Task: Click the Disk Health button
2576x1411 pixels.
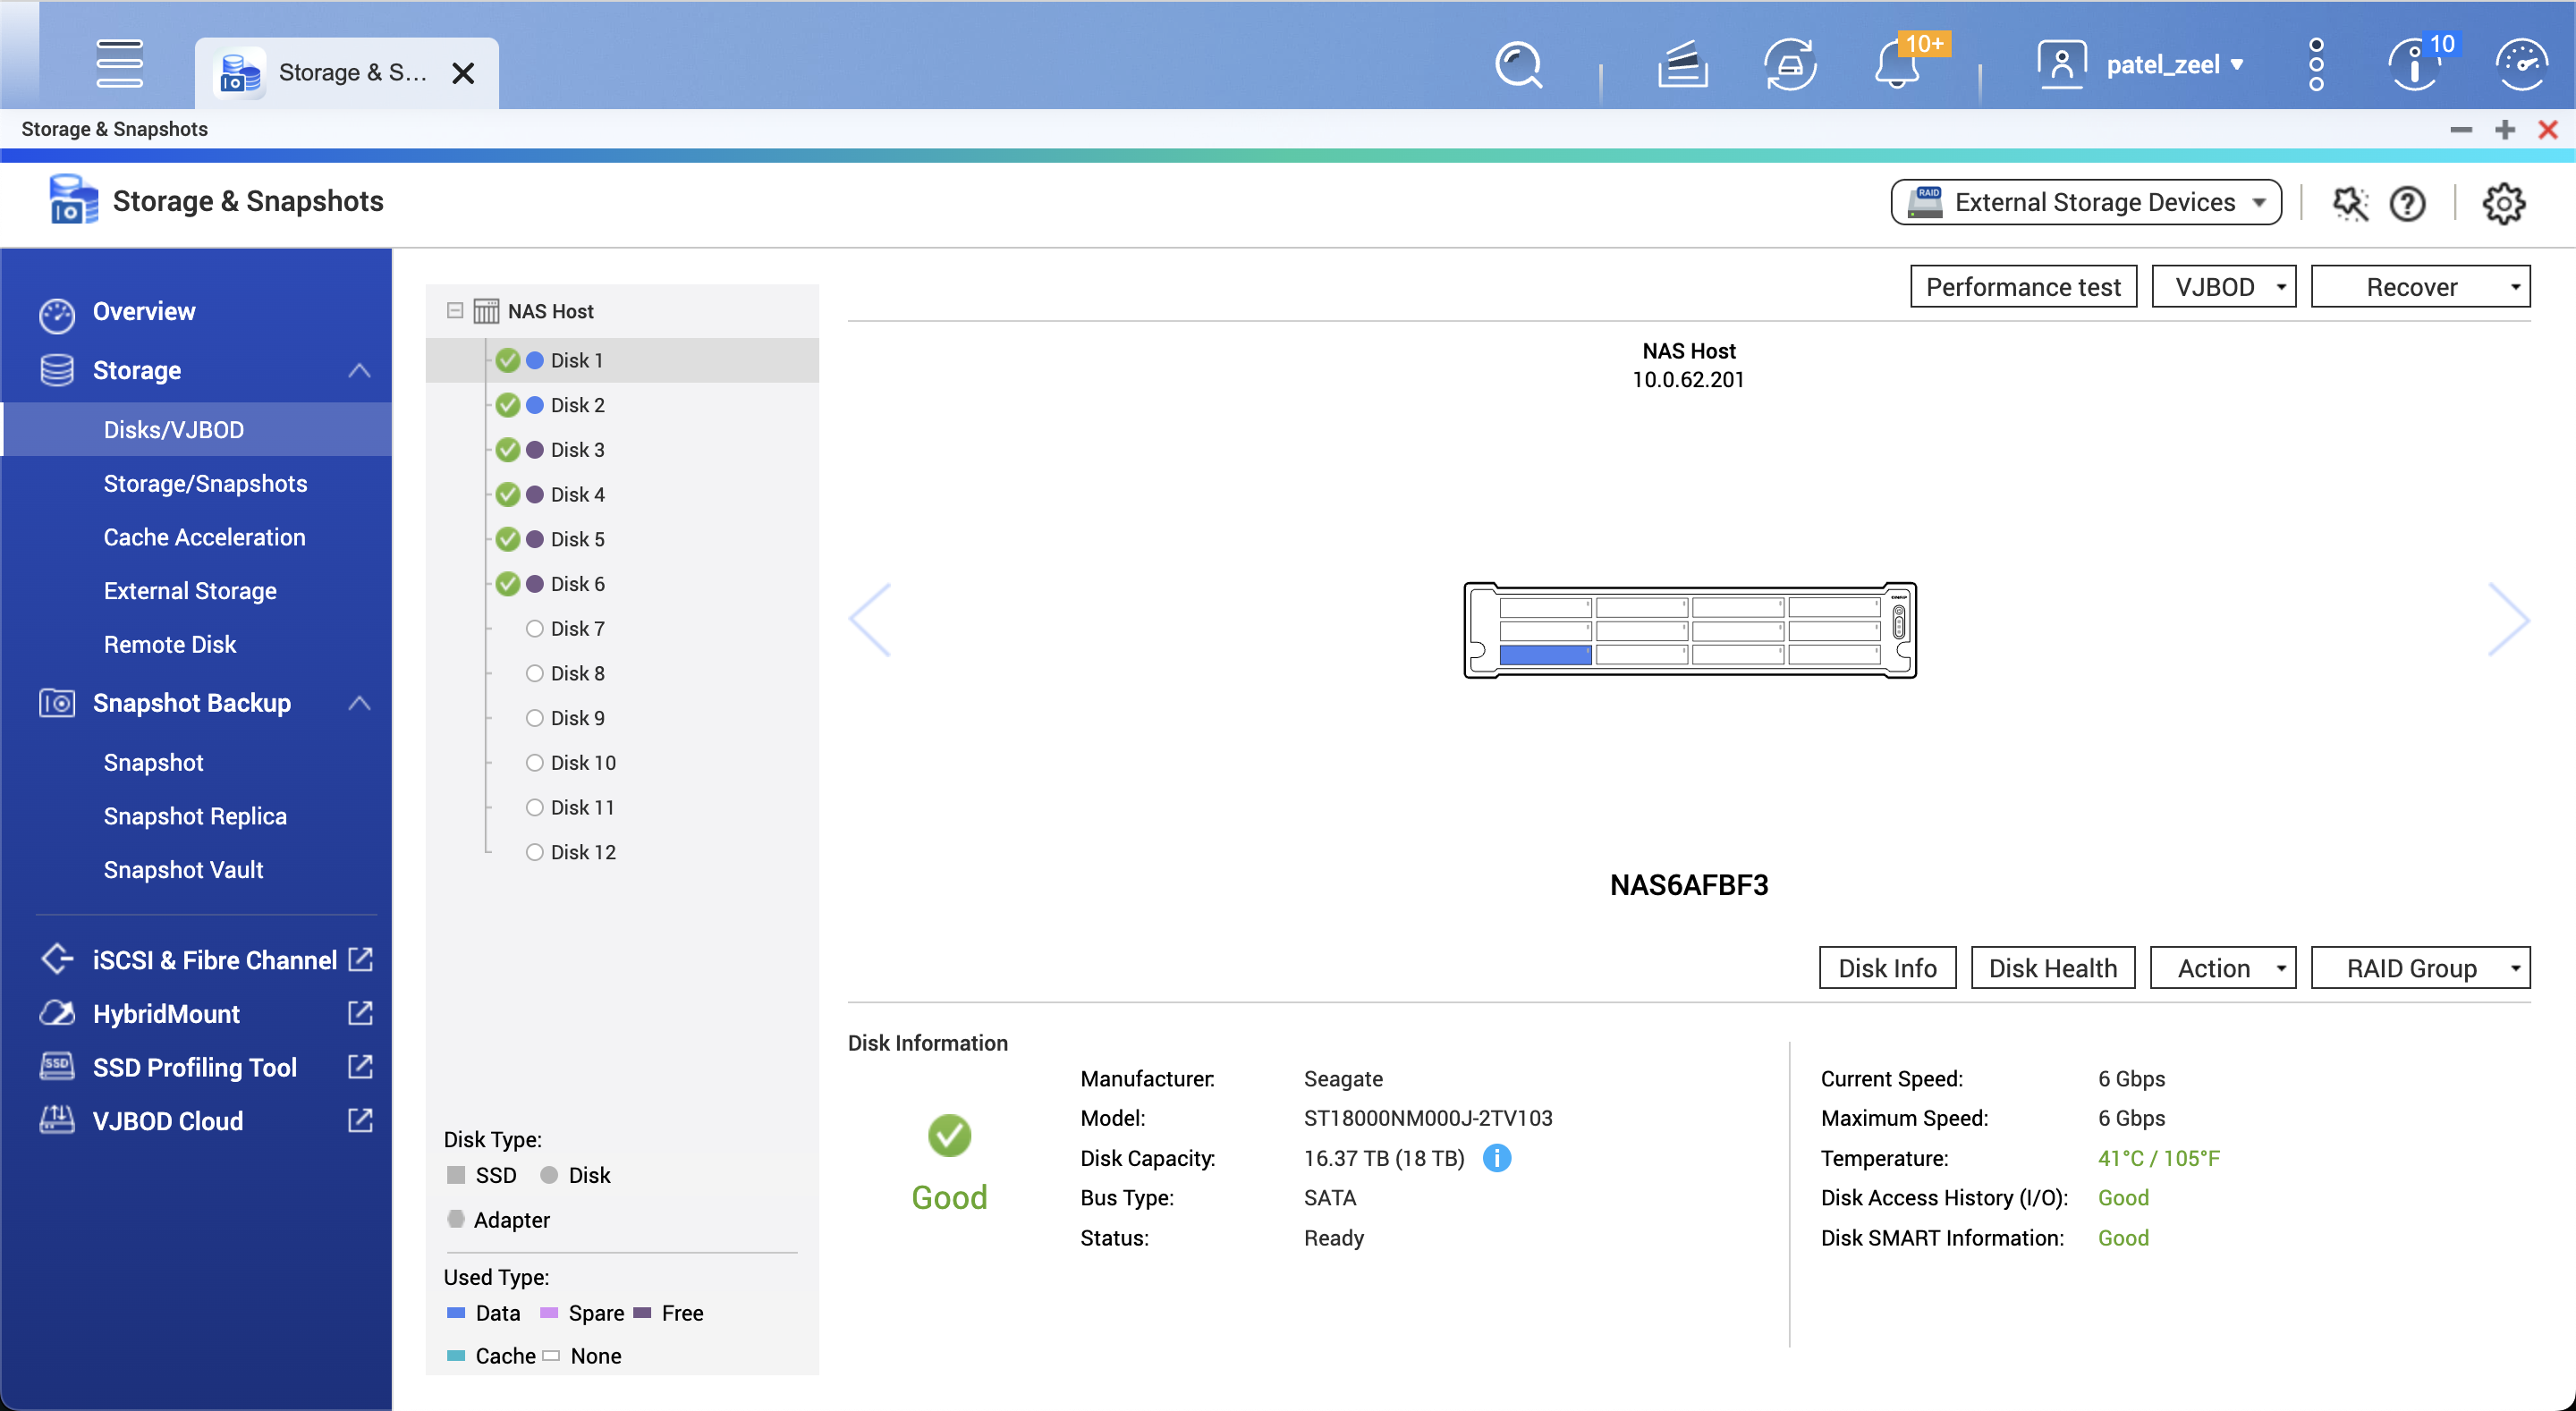Action: click(x=2052, y=968)
